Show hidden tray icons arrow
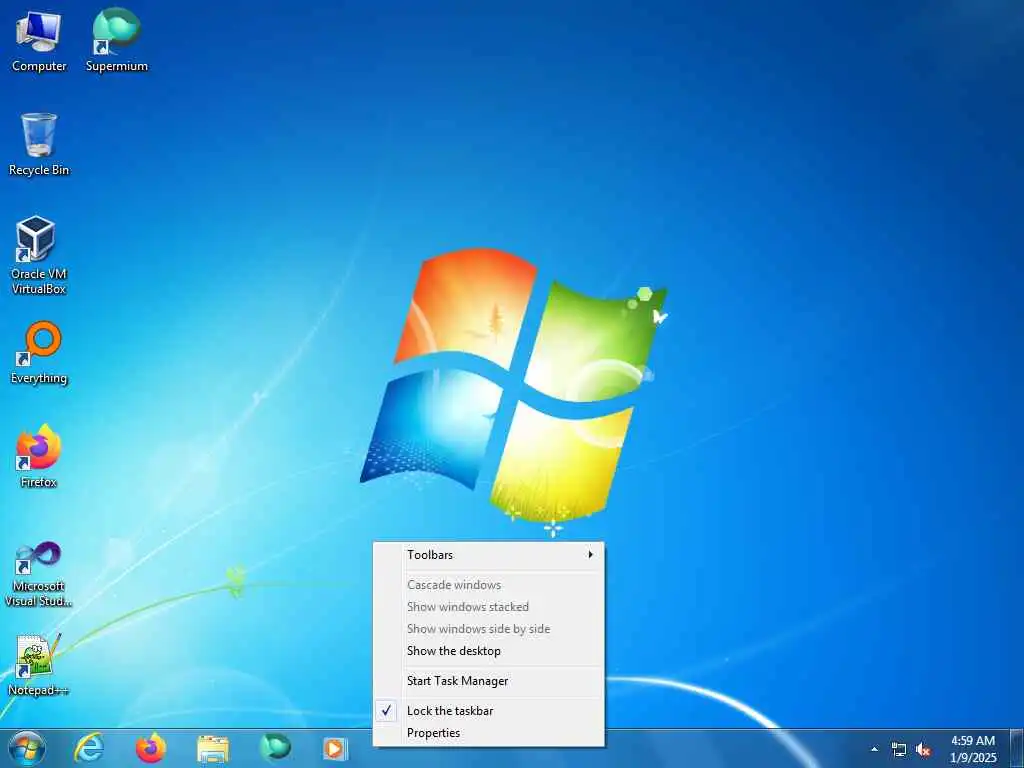Screen dimensions: 1024x768 tap(874, 749)
